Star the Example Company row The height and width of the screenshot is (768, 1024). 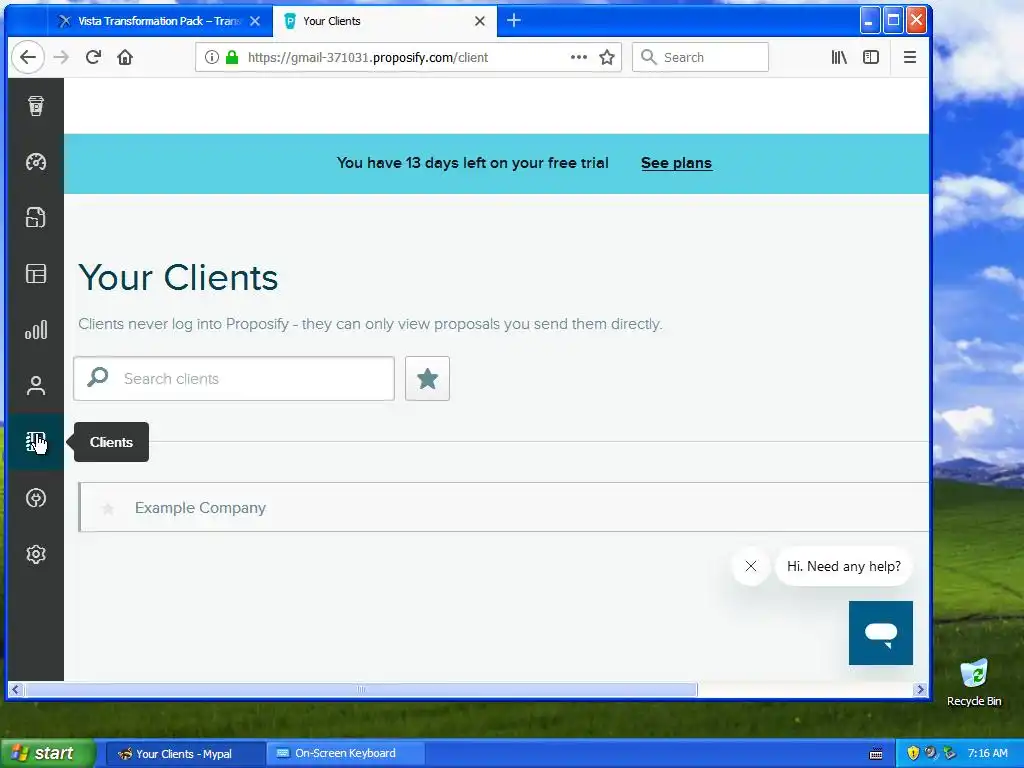point(108,508)
